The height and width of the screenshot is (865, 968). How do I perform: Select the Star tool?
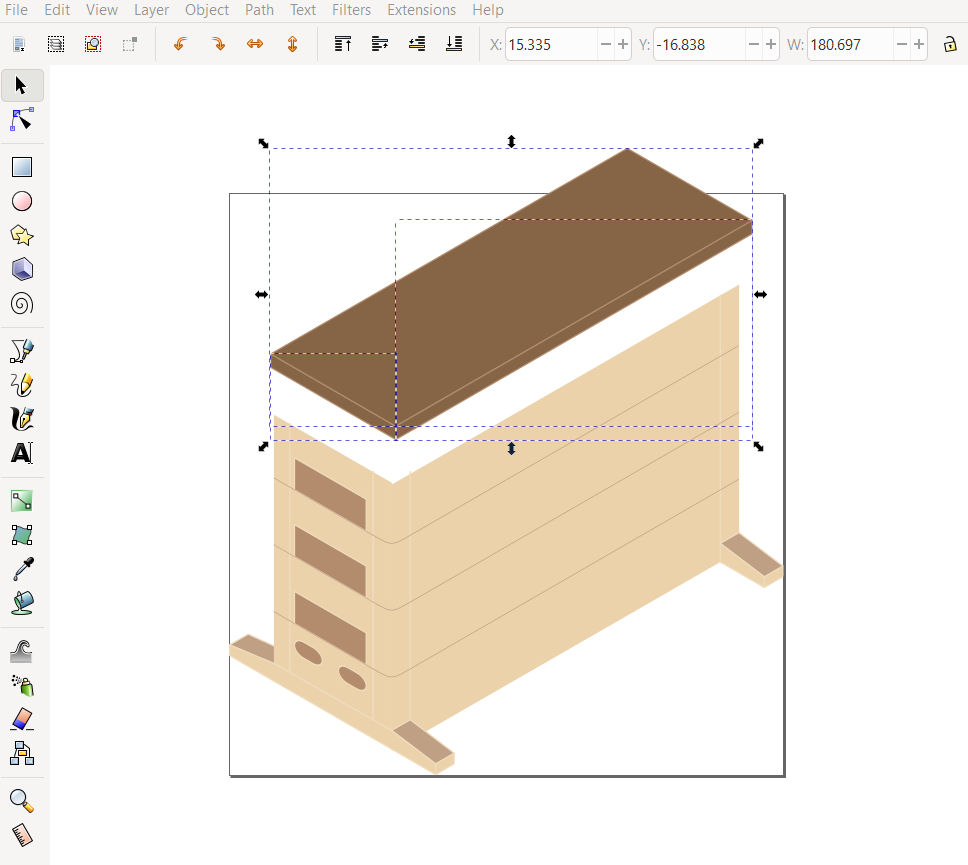click(x=21, y=235)
